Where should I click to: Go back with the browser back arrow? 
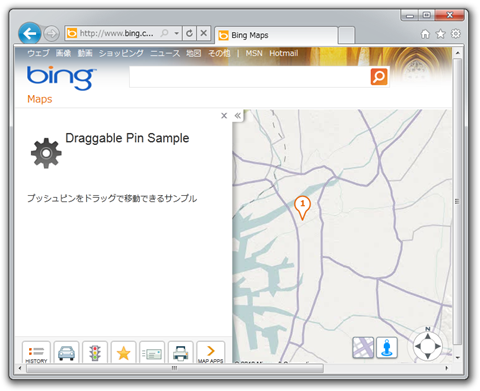(30, 33)
